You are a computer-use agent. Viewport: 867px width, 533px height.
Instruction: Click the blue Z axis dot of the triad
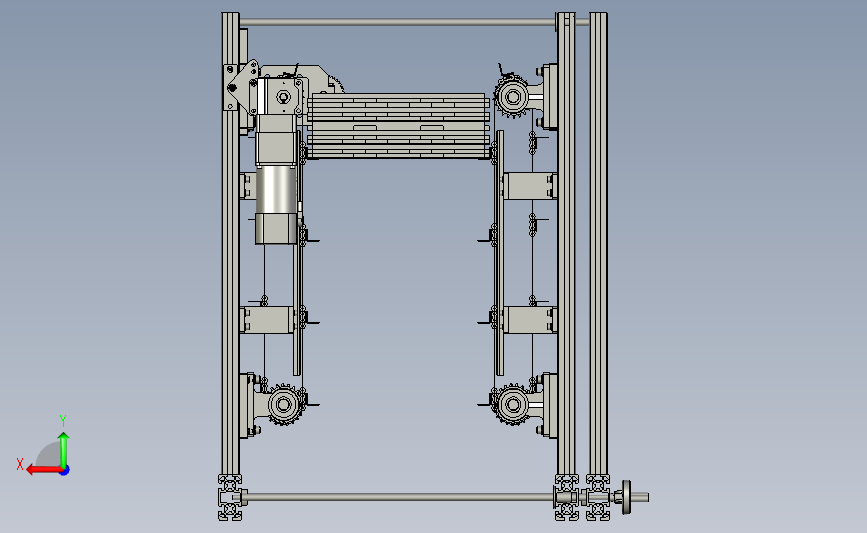pos(65,471)
